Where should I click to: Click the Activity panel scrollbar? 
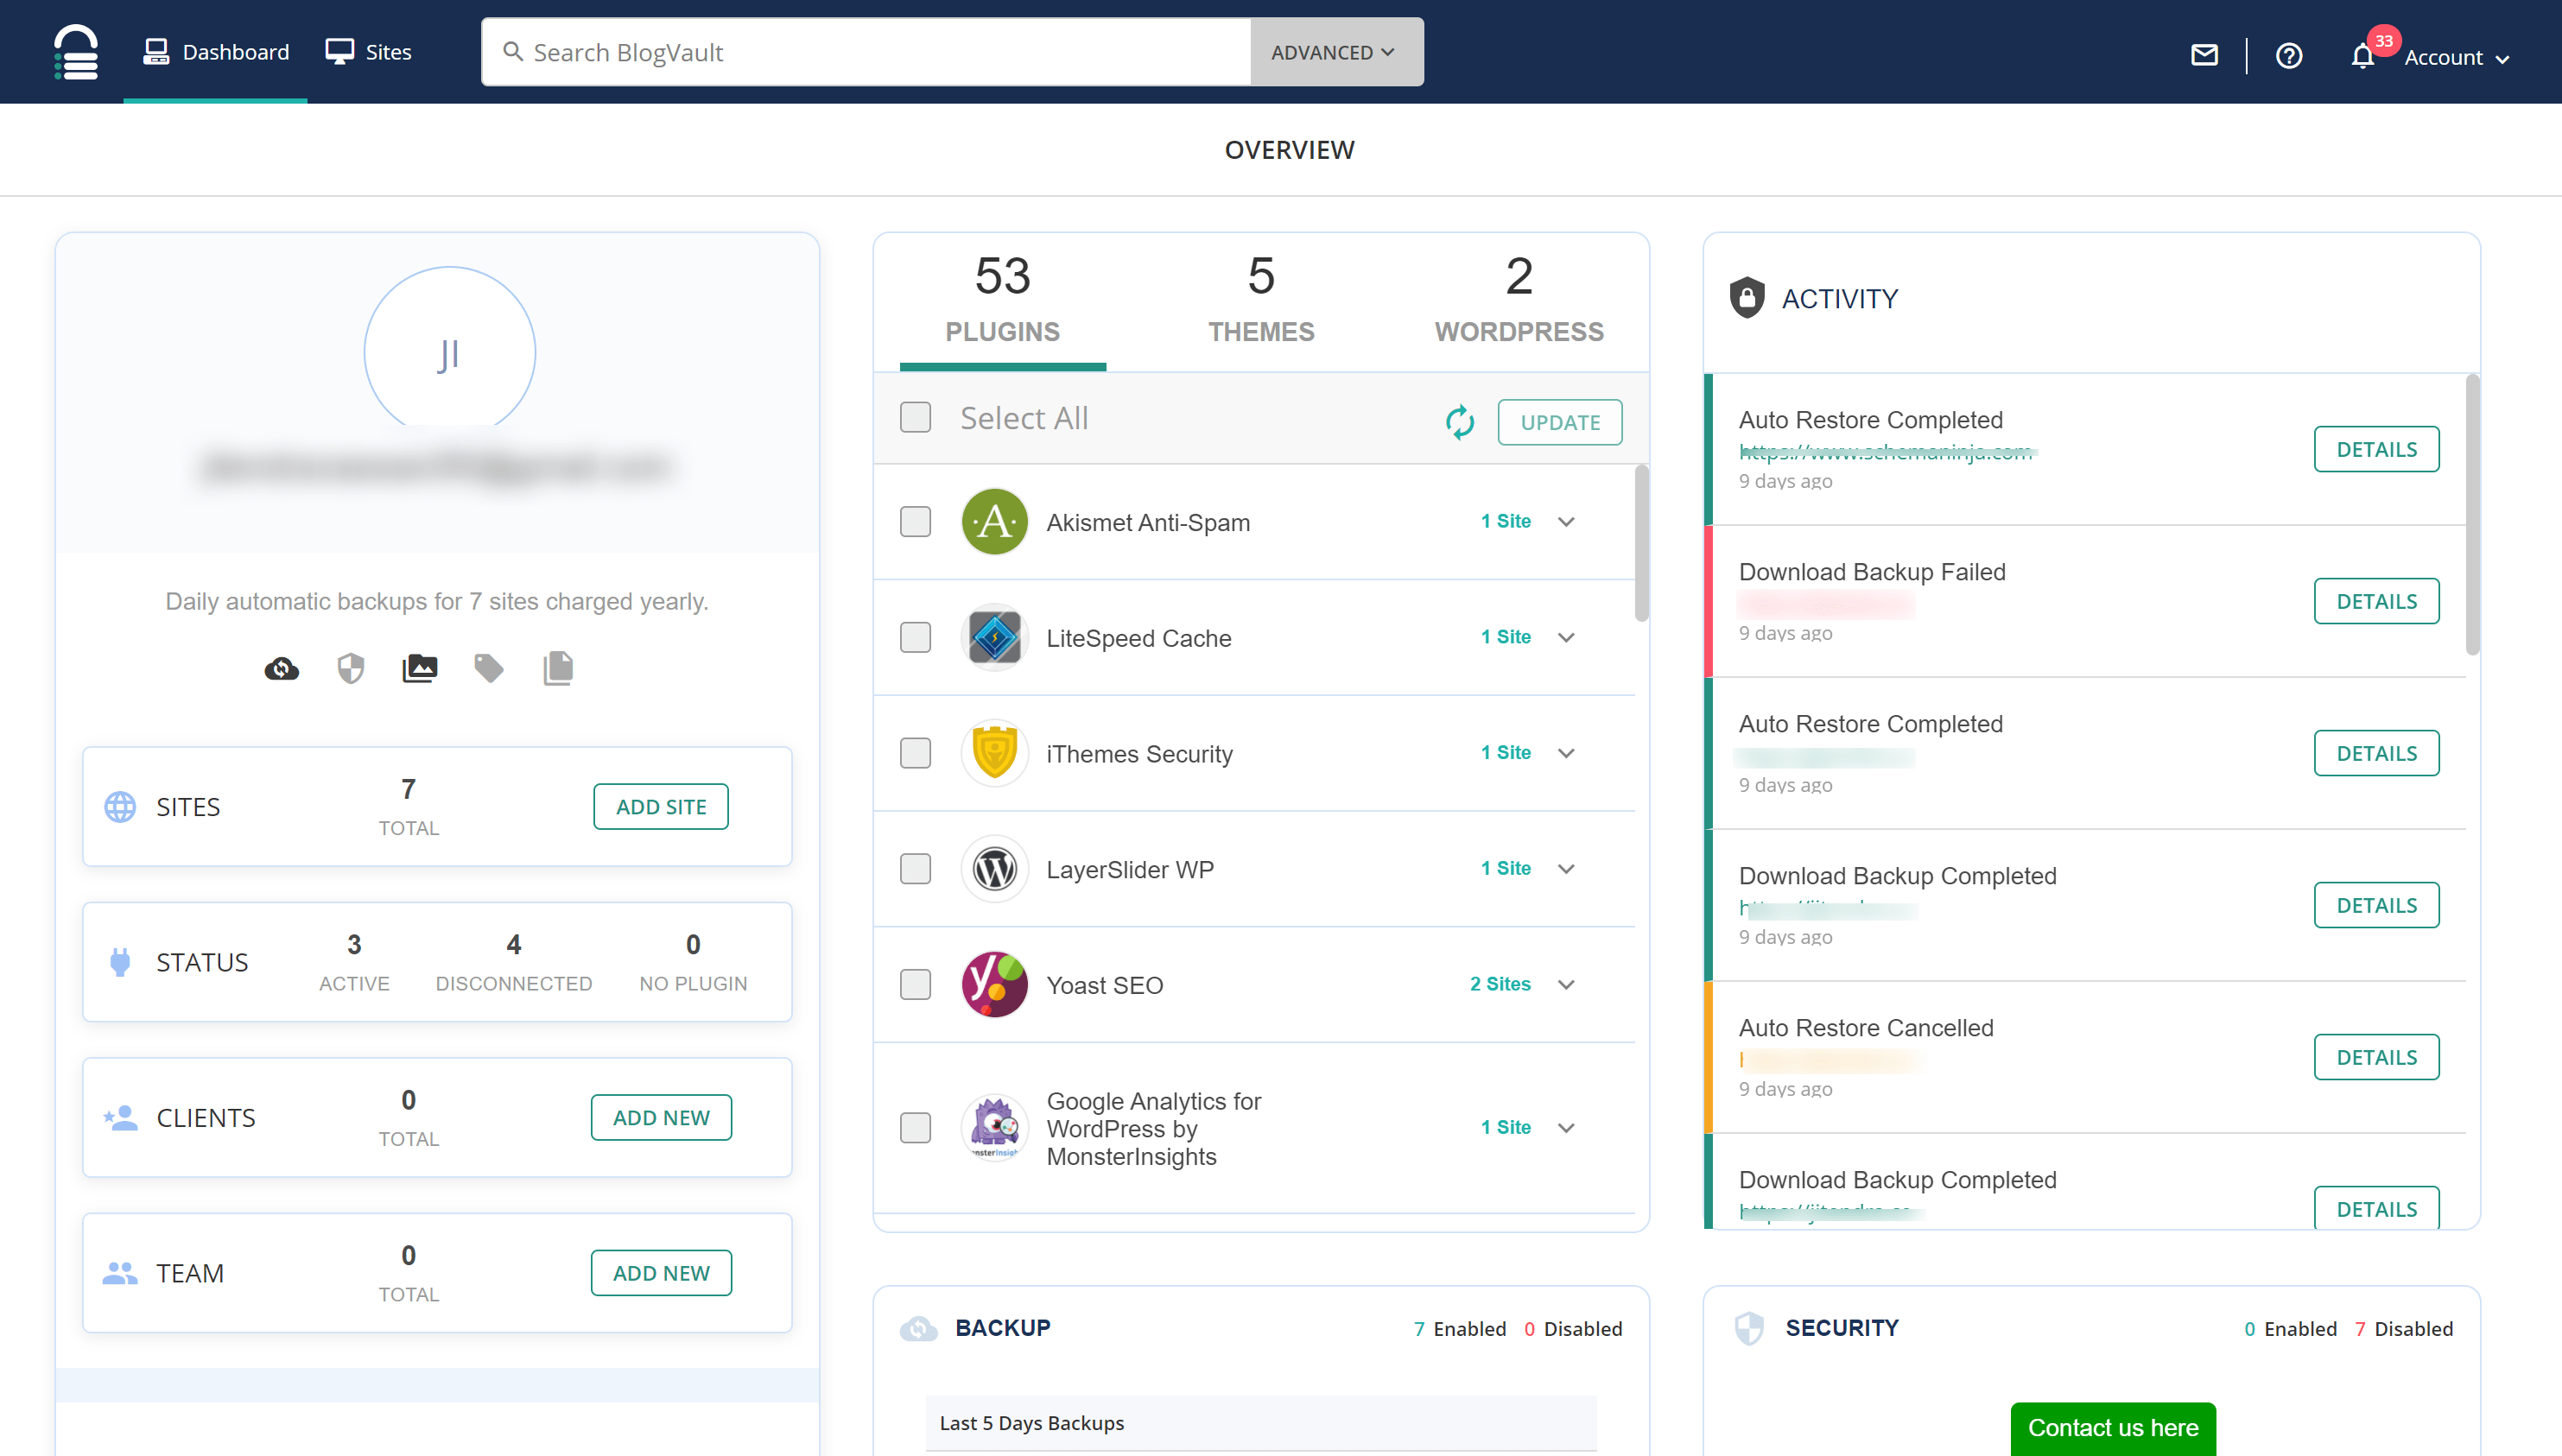pos(2472,516)
